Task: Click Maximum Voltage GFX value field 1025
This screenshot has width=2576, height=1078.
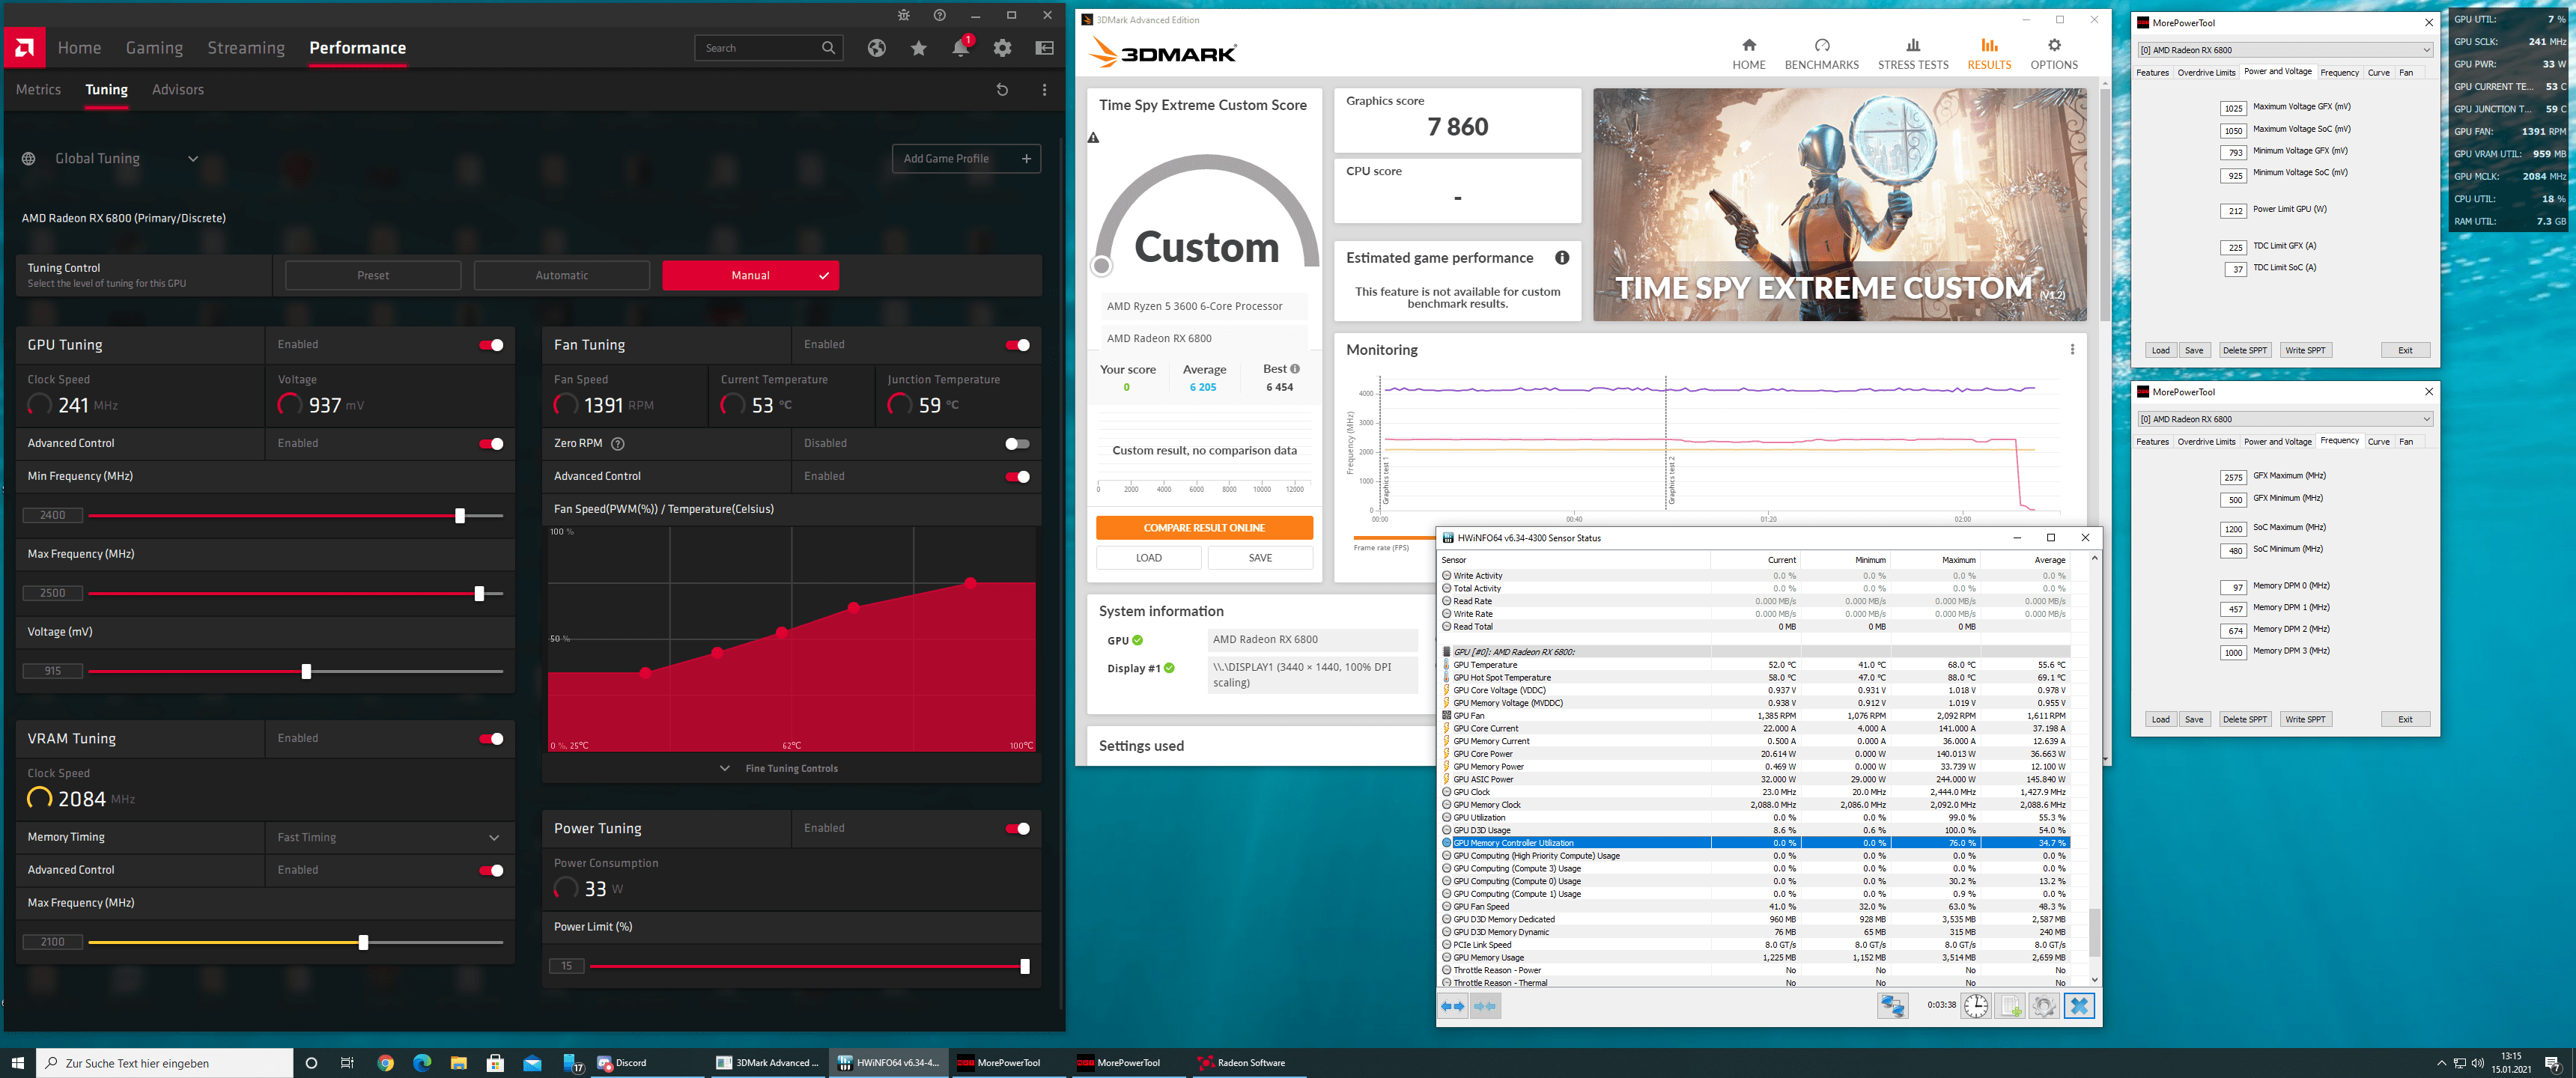Action: 2232,108
